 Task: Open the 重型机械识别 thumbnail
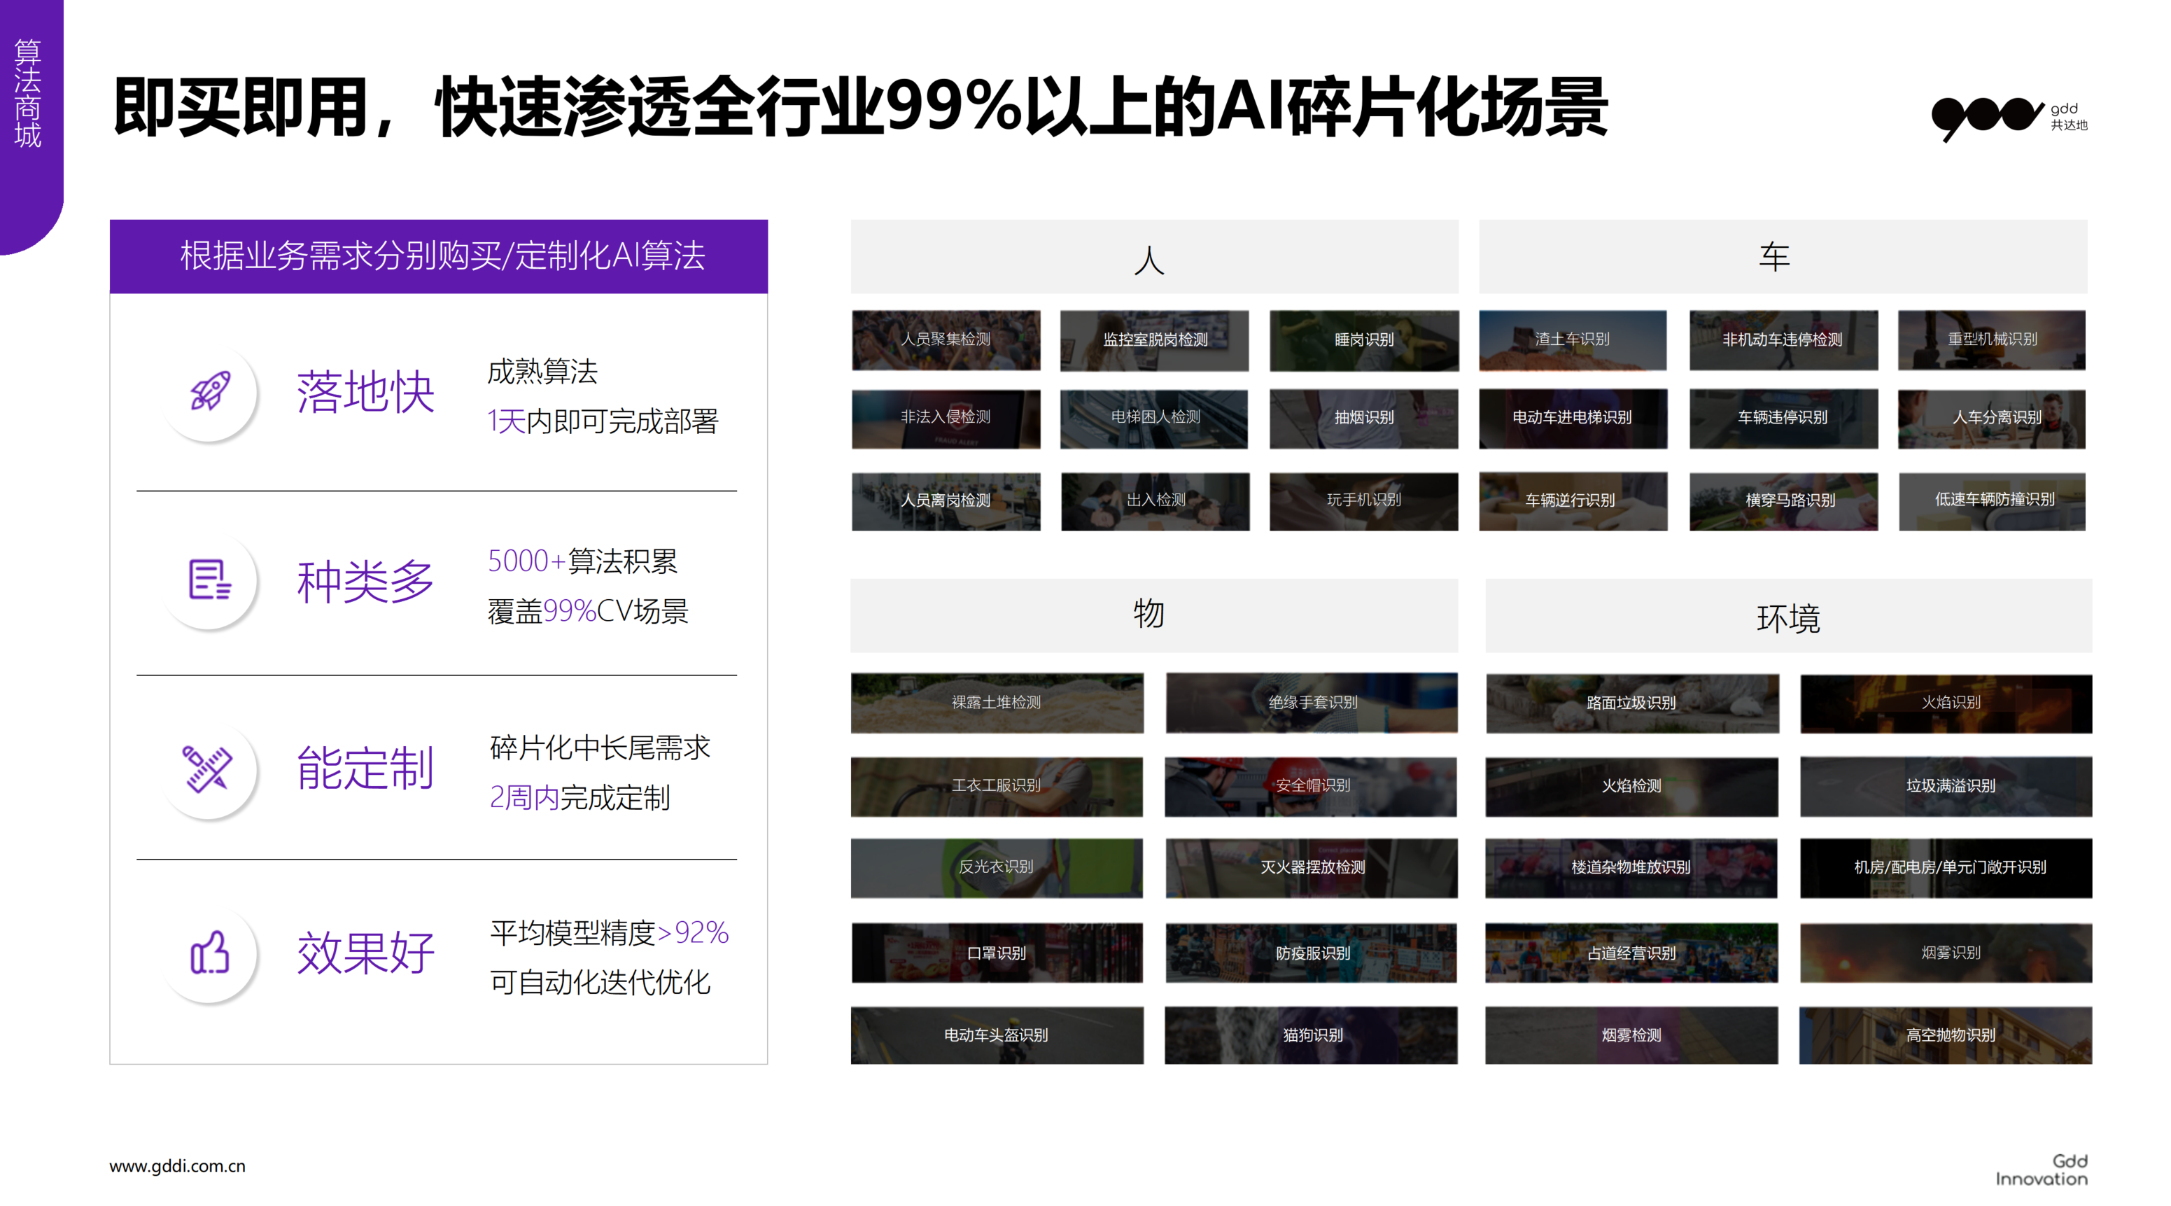point(1992,340)
